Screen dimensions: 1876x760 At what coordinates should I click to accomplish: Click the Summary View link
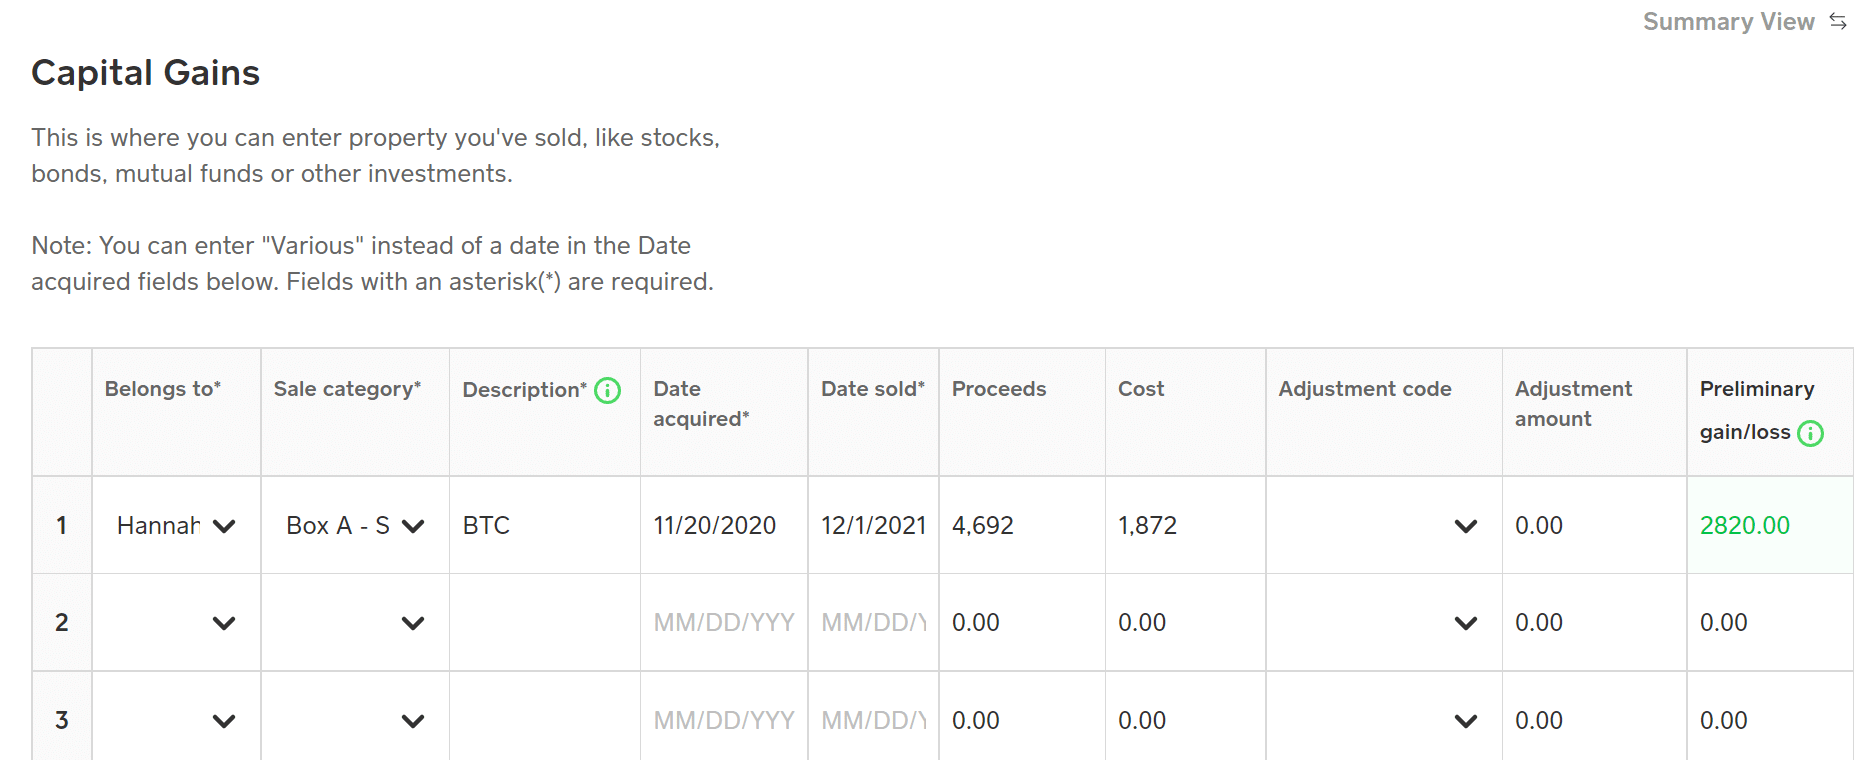click(x=1729, y=20)
